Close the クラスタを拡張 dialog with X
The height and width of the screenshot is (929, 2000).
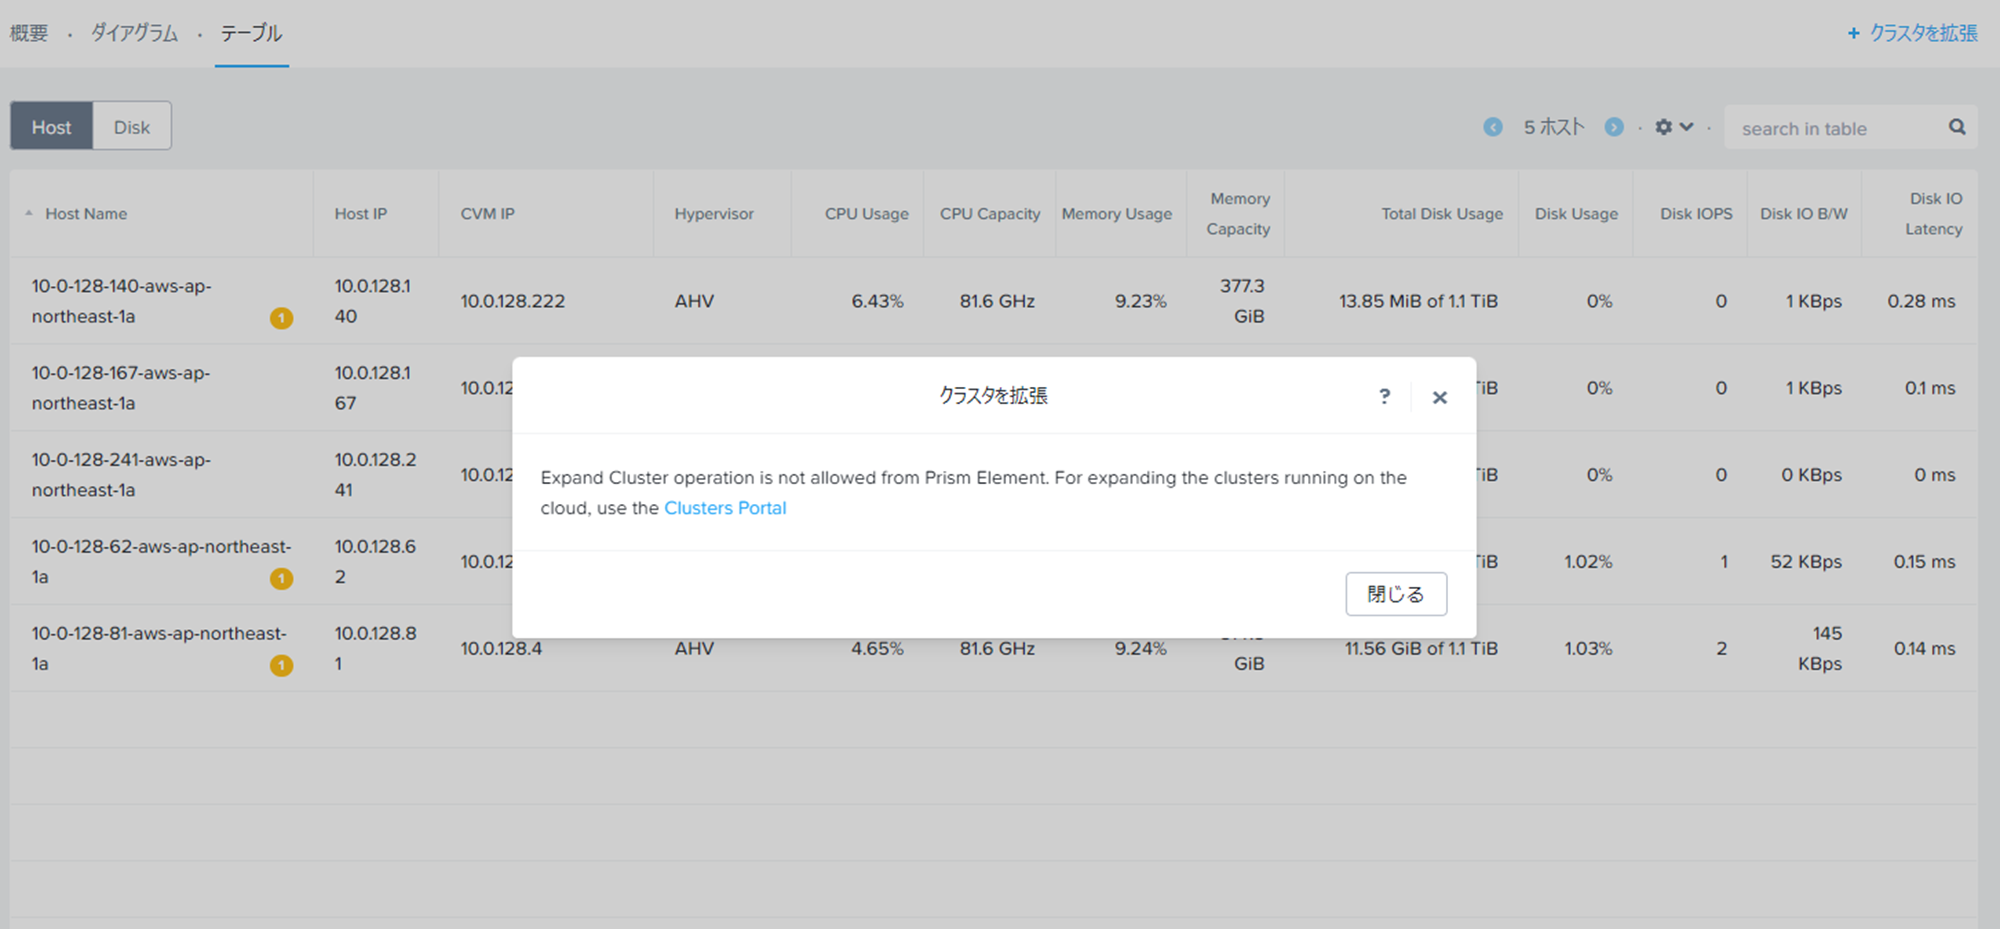(1439, 397)
